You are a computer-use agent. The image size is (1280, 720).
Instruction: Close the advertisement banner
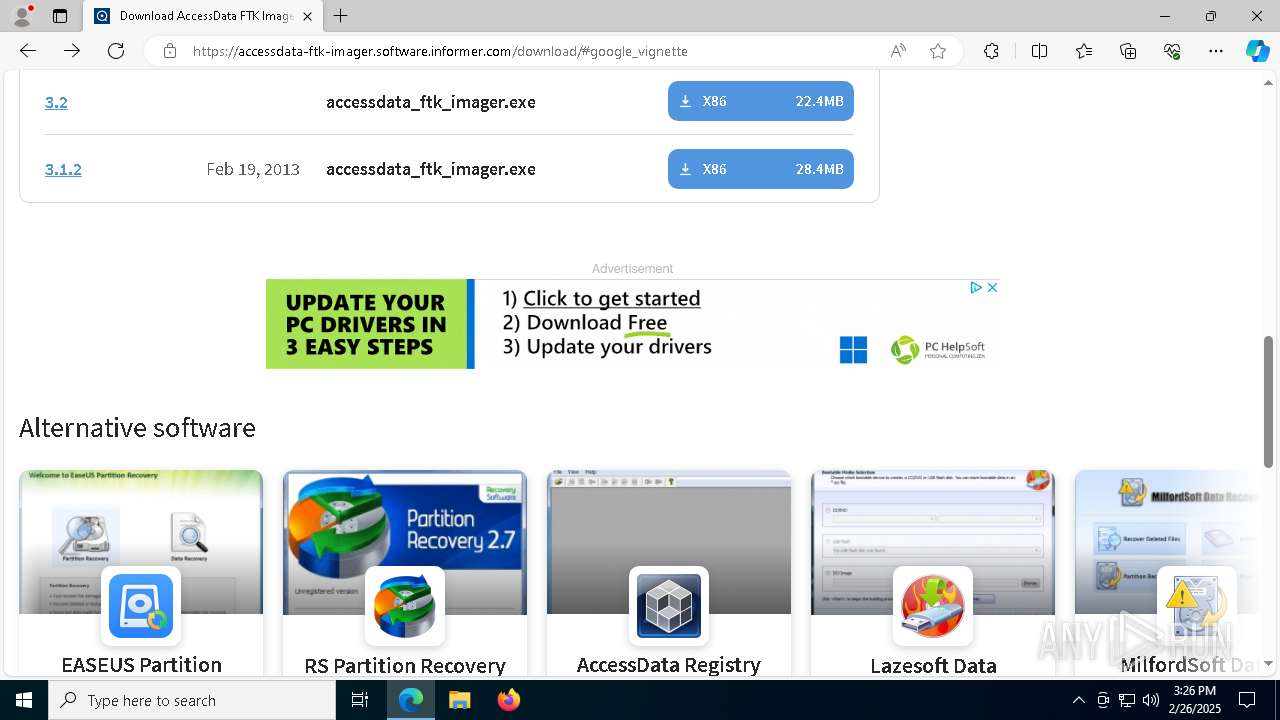tap(992, 287)
